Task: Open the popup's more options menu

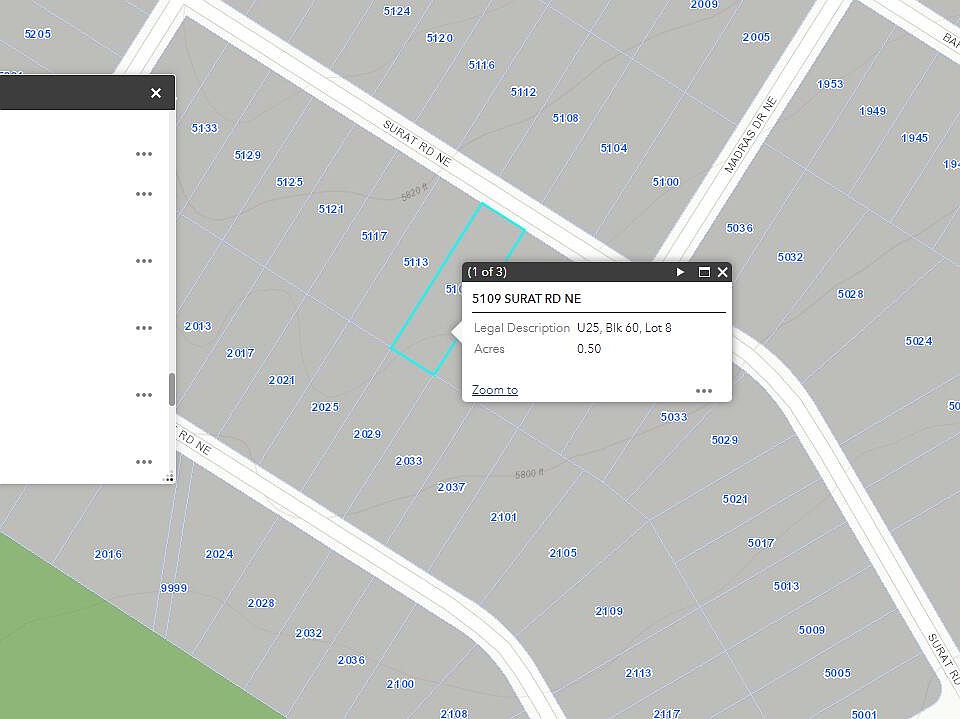Action: tap(703, 391)
